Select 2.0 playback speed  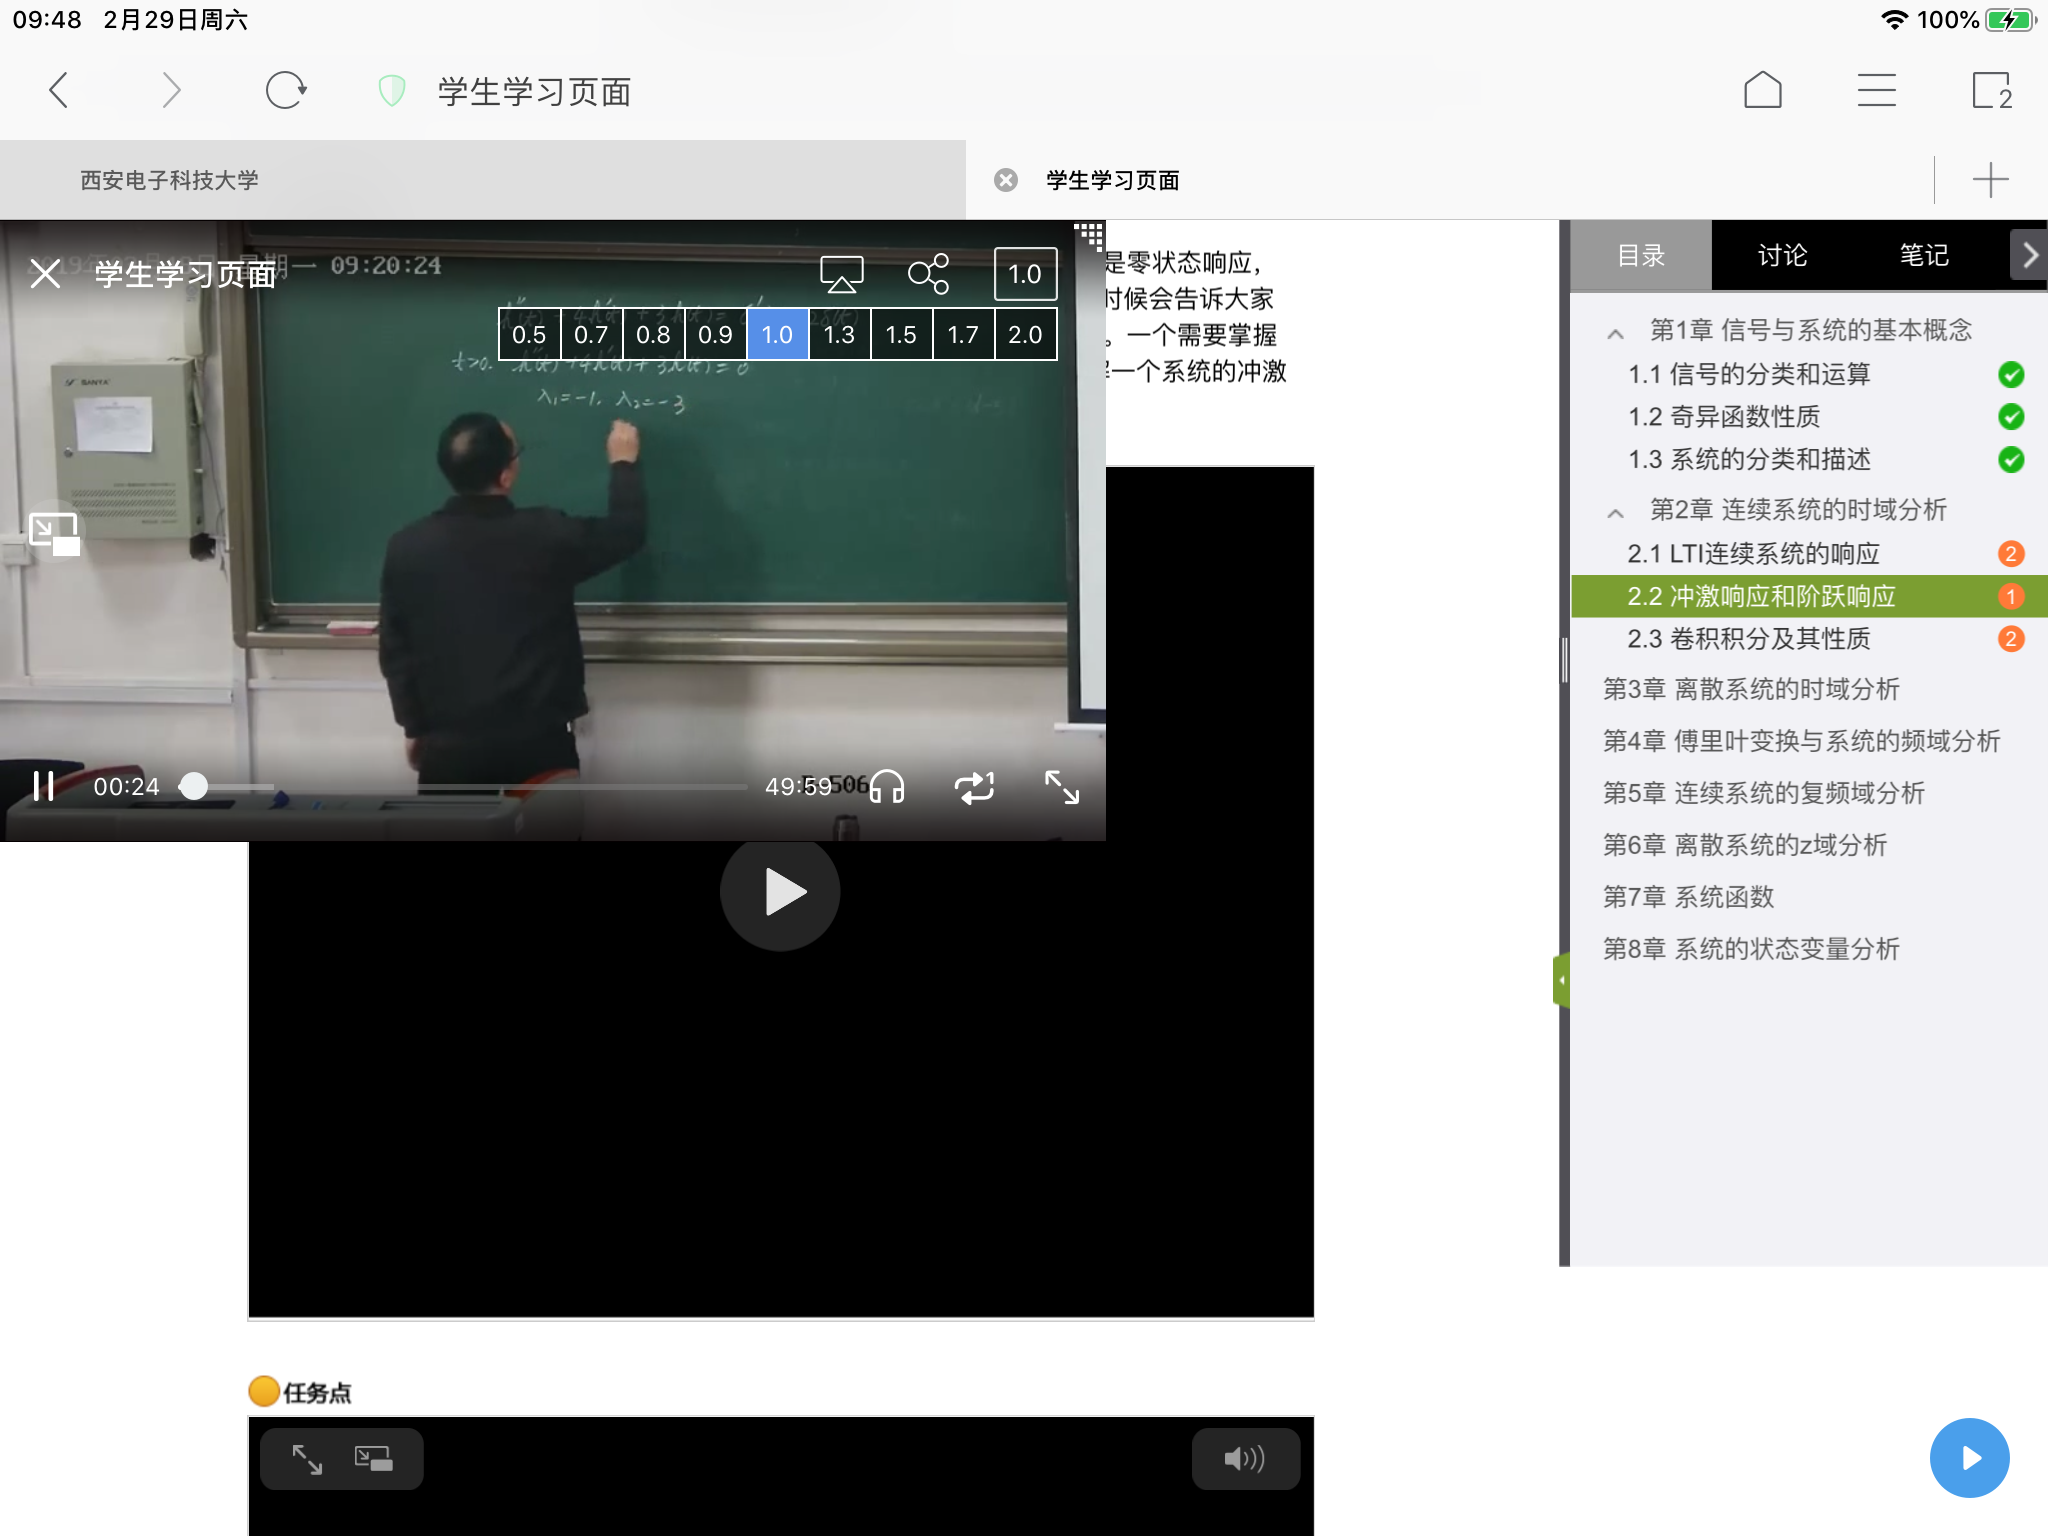1025,335
